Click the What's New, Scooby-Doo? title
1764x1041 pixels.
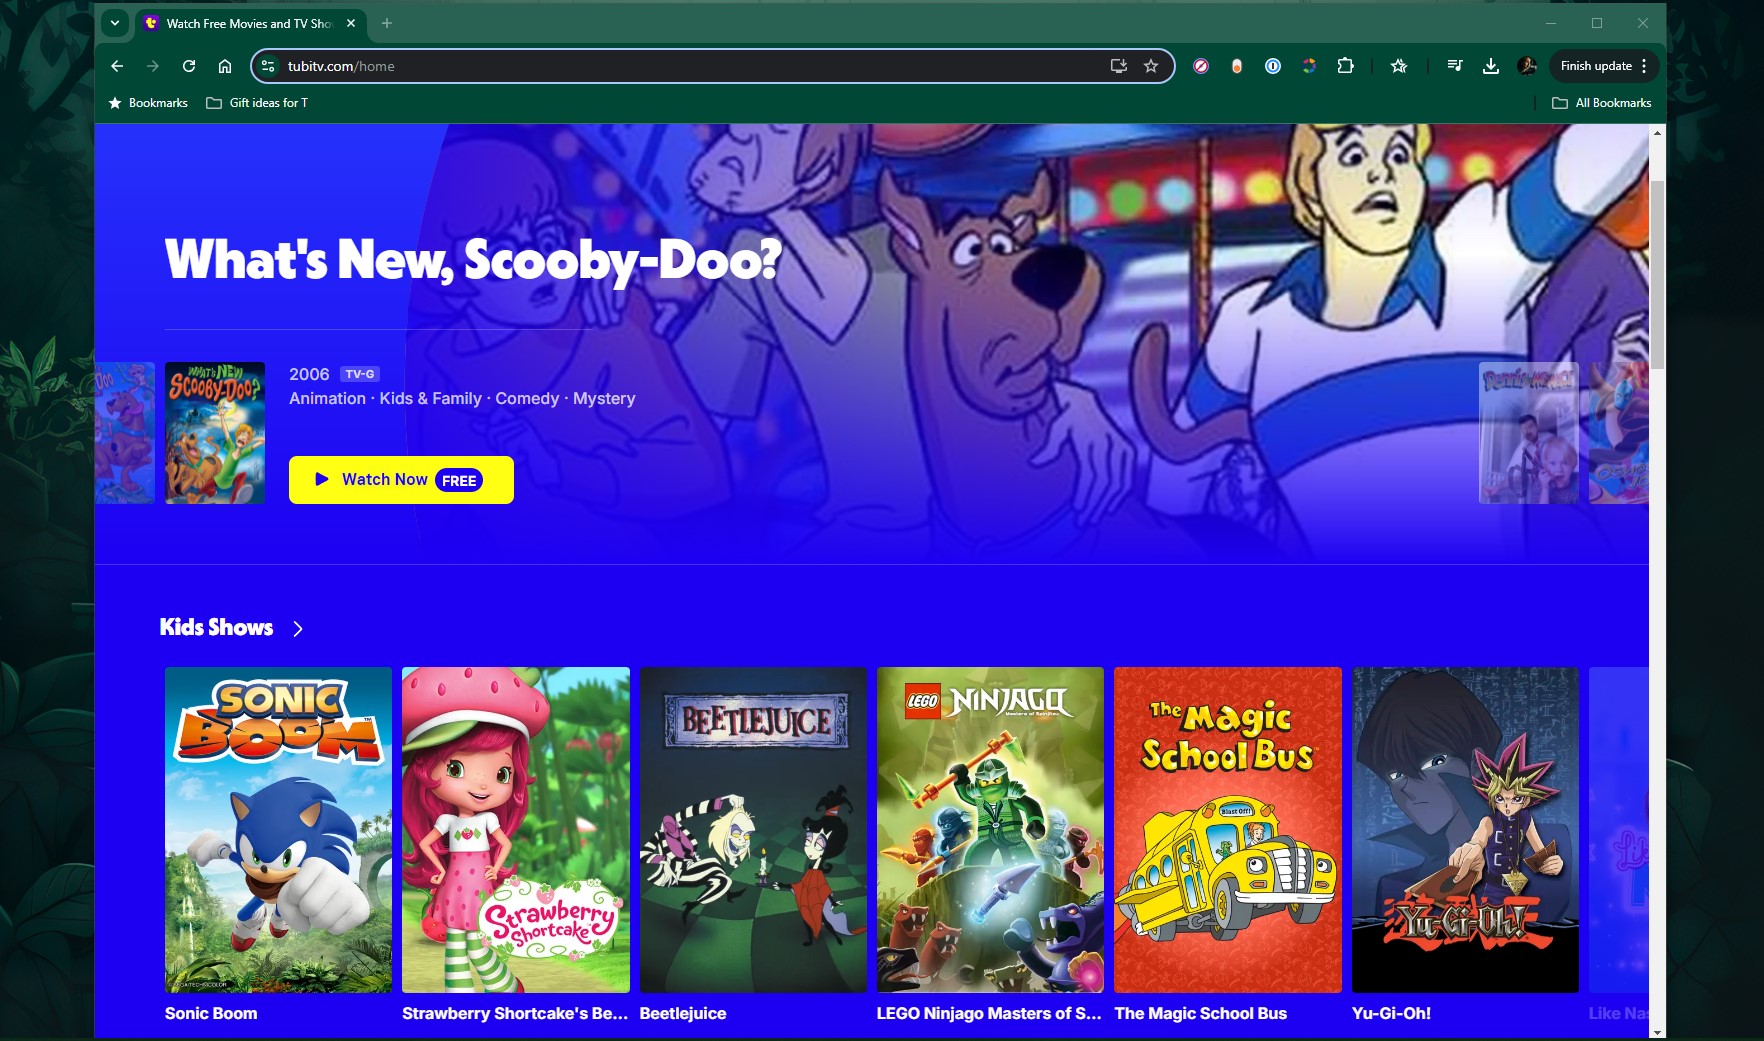(473, 260)
